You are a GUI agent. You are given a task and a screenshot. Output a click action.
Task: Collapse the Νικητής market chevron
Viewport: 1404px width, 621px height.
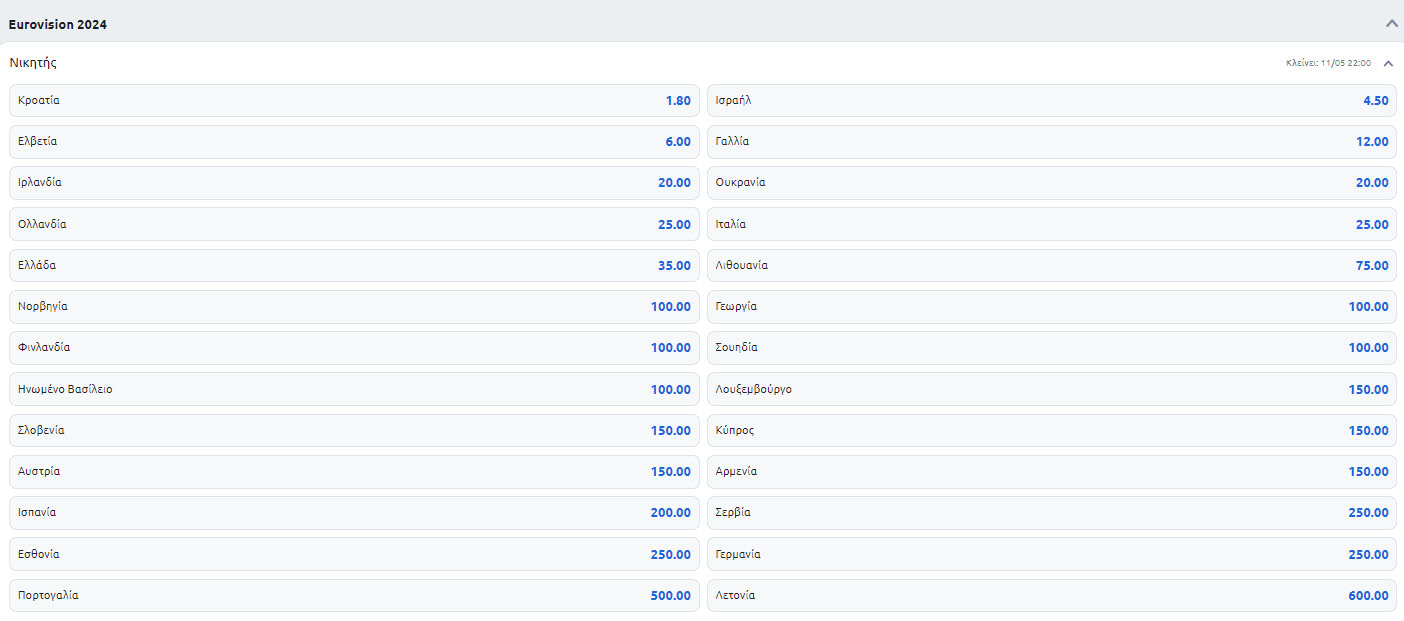(x=1388, y=63)
